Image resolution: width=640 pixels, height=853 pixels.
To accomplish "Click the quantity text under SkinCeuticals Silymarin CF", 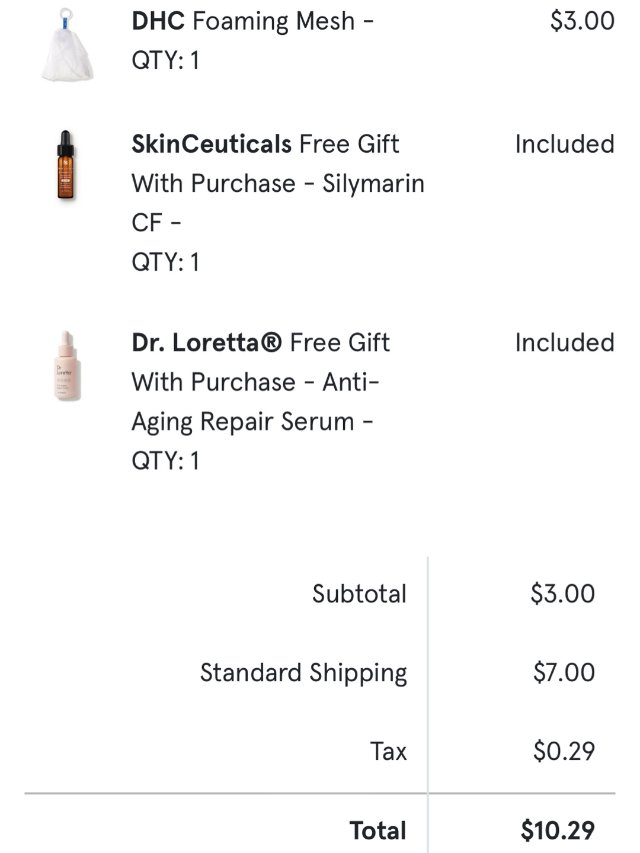I will [165, 263].
